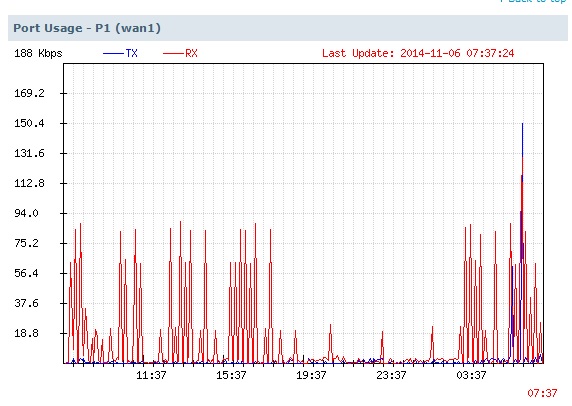Click the 37.6 y-axis label

[x=26, y=303]
